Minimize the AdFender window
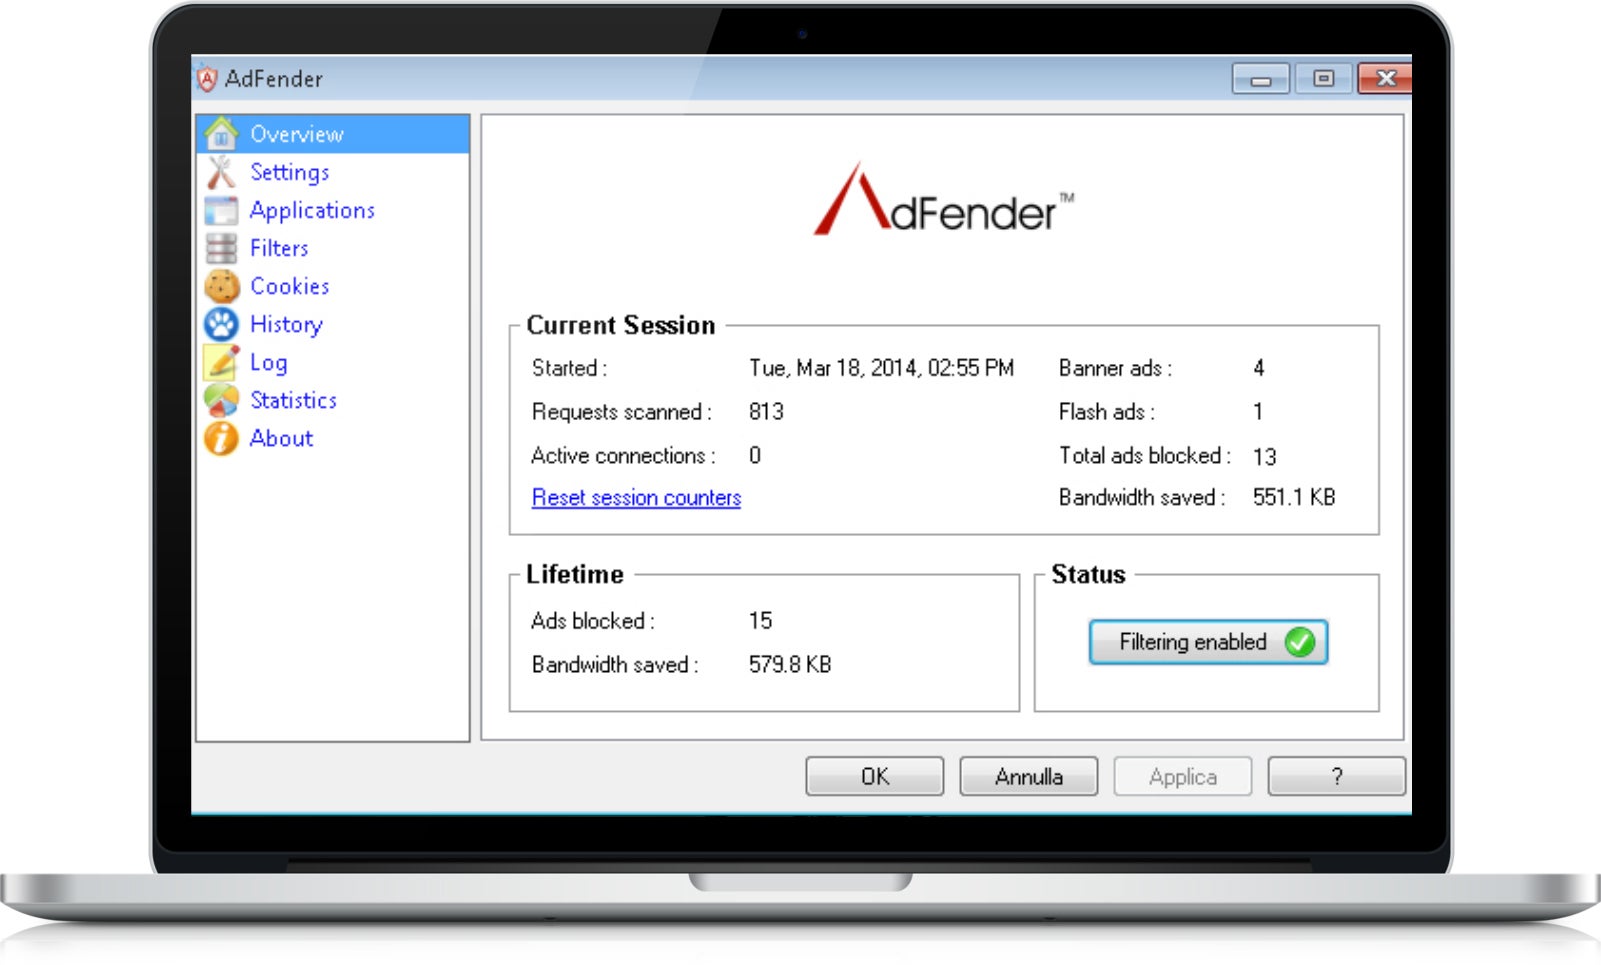The image size is (1601, 965). [1260, 79]
